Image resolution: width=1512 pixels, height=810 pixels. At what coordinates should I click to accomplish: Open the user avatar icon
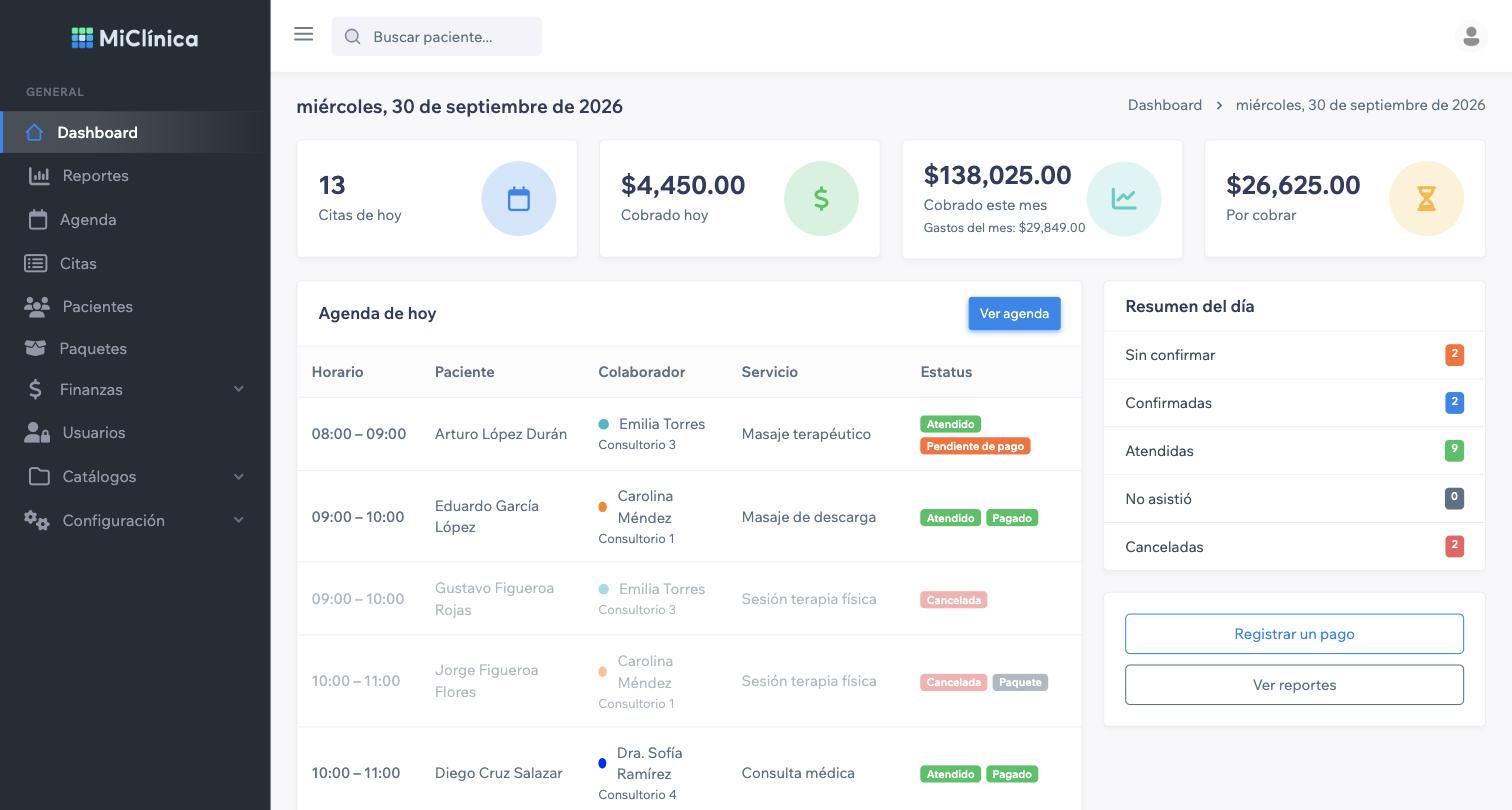[1470, 36]
